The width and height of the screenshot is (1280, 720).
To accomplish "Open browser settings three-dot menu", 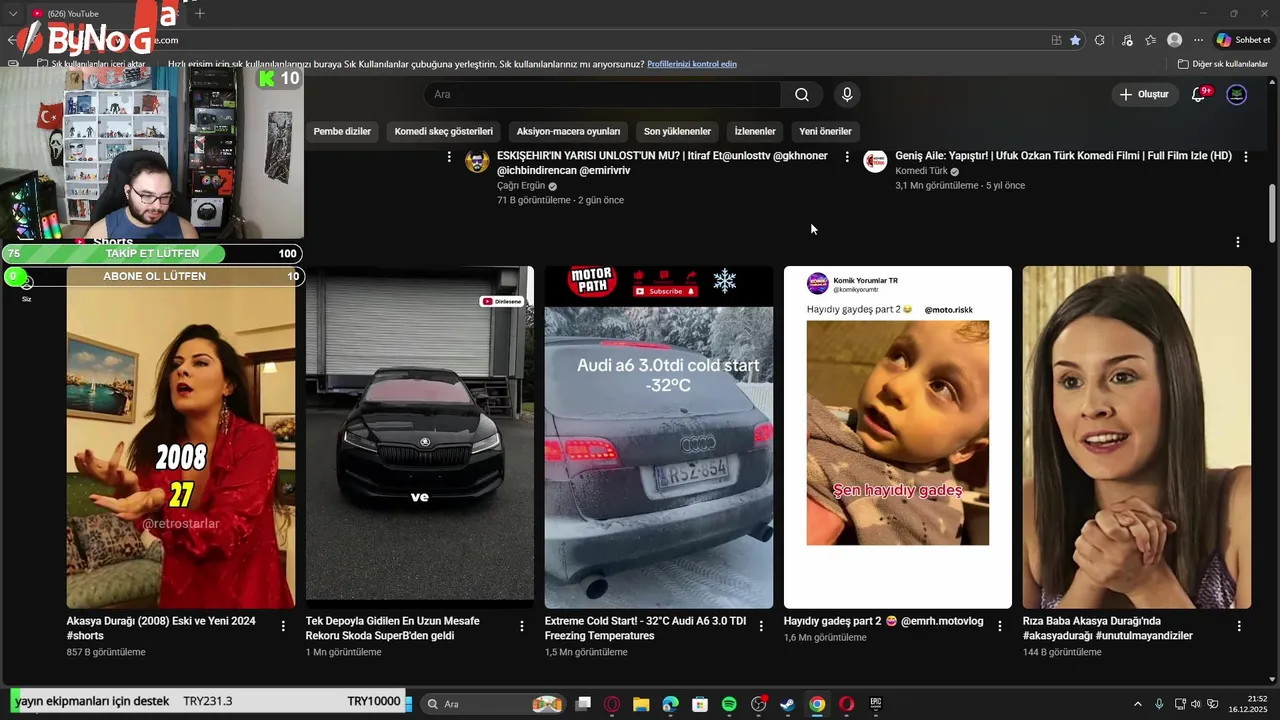I will 1199,40.
